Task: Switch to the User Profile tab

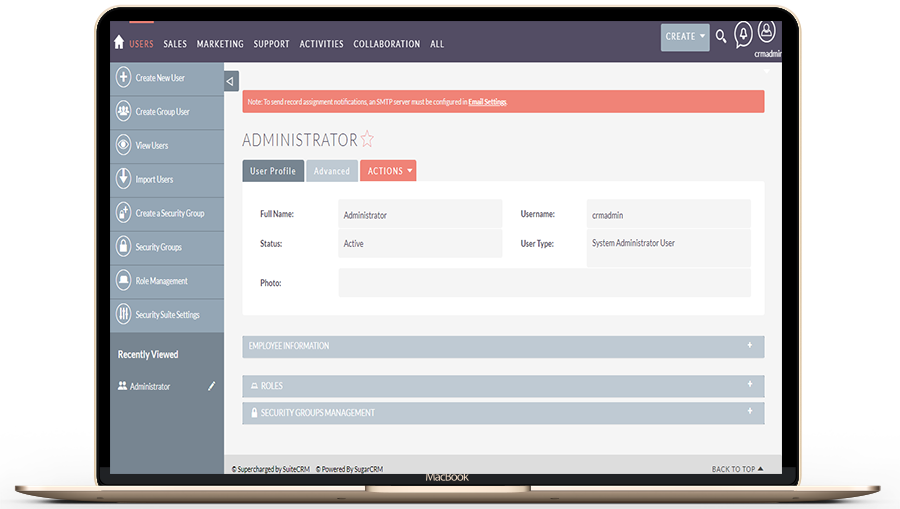Action: pyautogui.click(x=273, y=171)
